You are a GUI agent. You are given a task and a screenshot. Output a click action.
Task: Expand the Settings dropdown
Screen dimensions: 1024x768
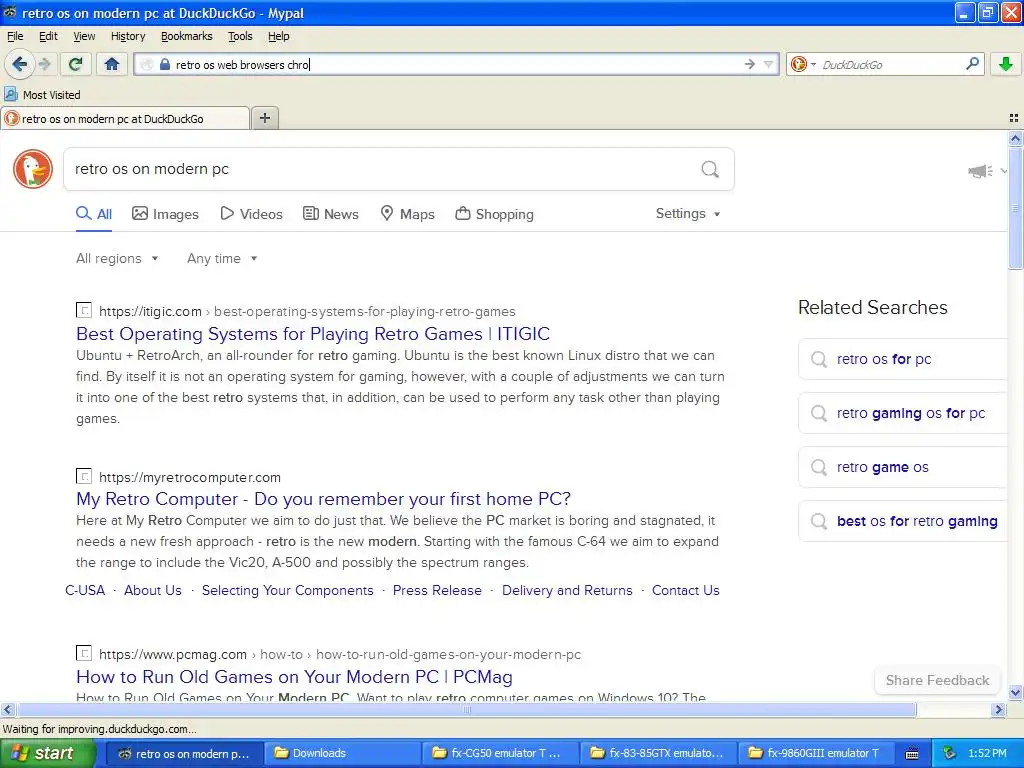click(688, 214)
